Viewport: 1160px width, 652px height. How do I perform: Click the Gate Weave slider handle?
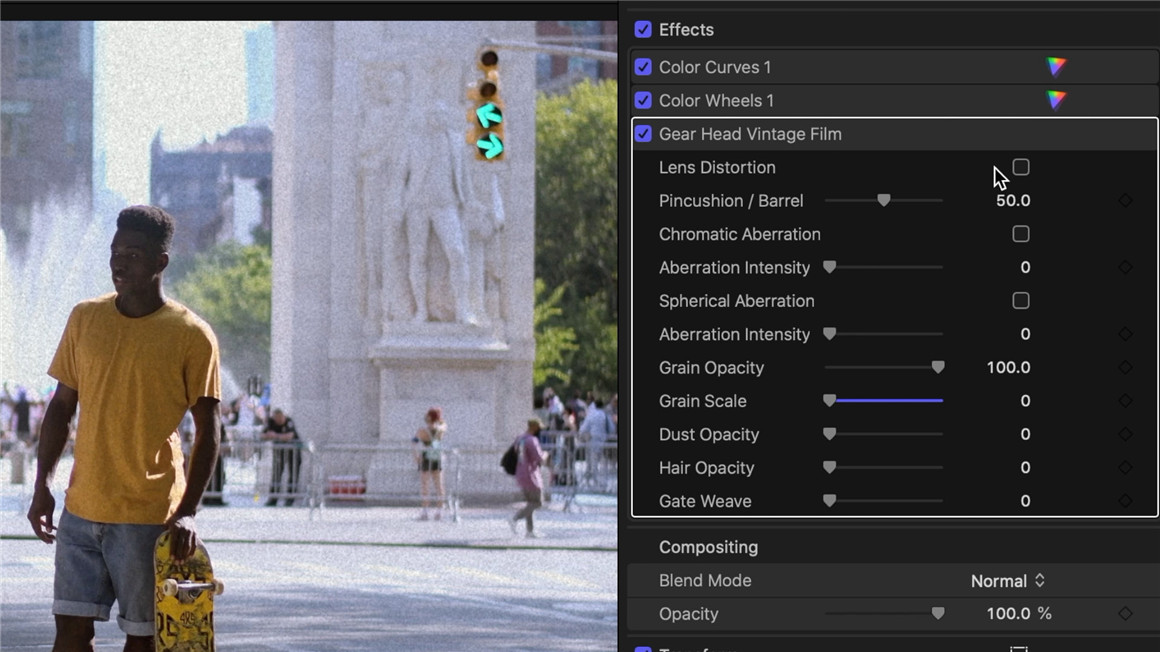pyautogui.click(x=829, y=501)
